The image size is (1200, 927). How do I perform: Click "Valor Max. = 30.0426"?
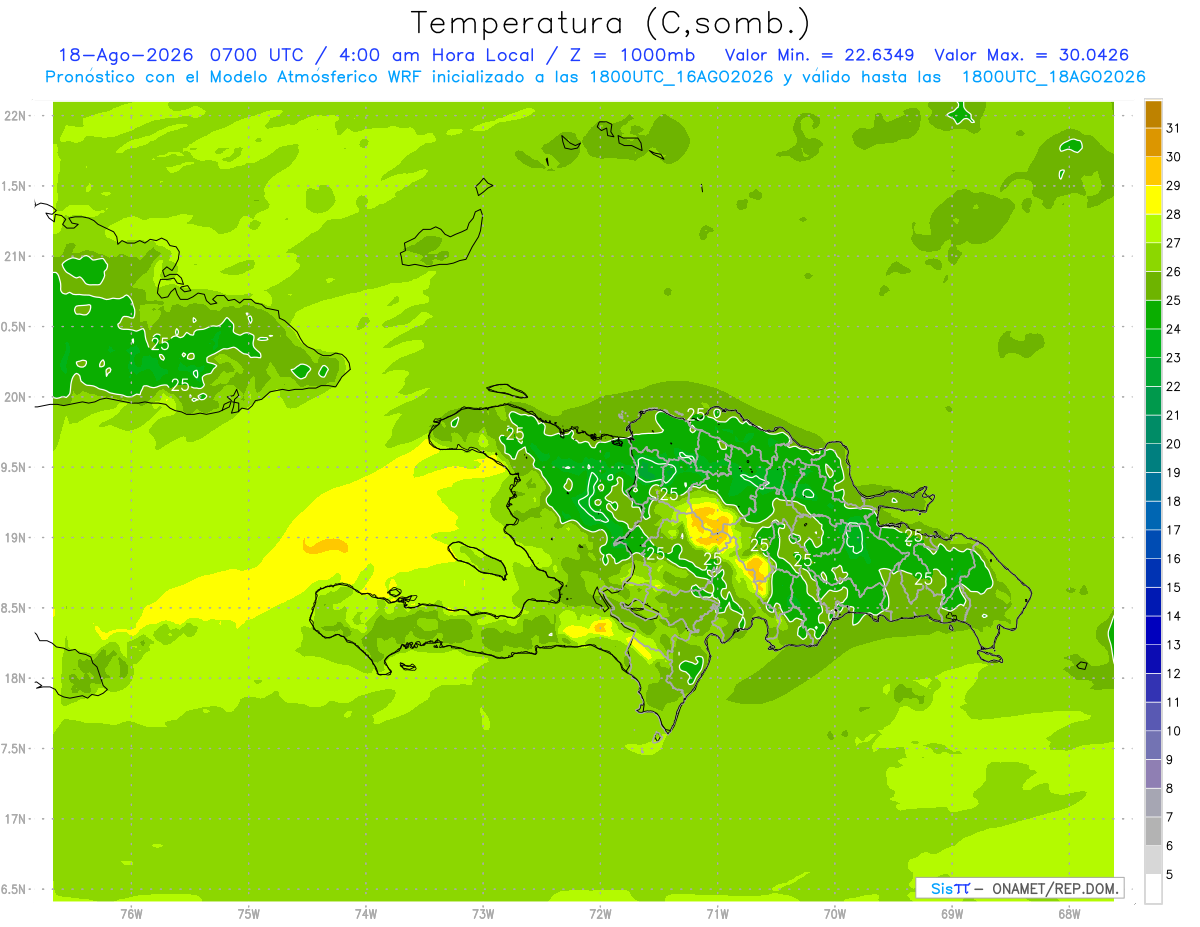point(1032,55)
